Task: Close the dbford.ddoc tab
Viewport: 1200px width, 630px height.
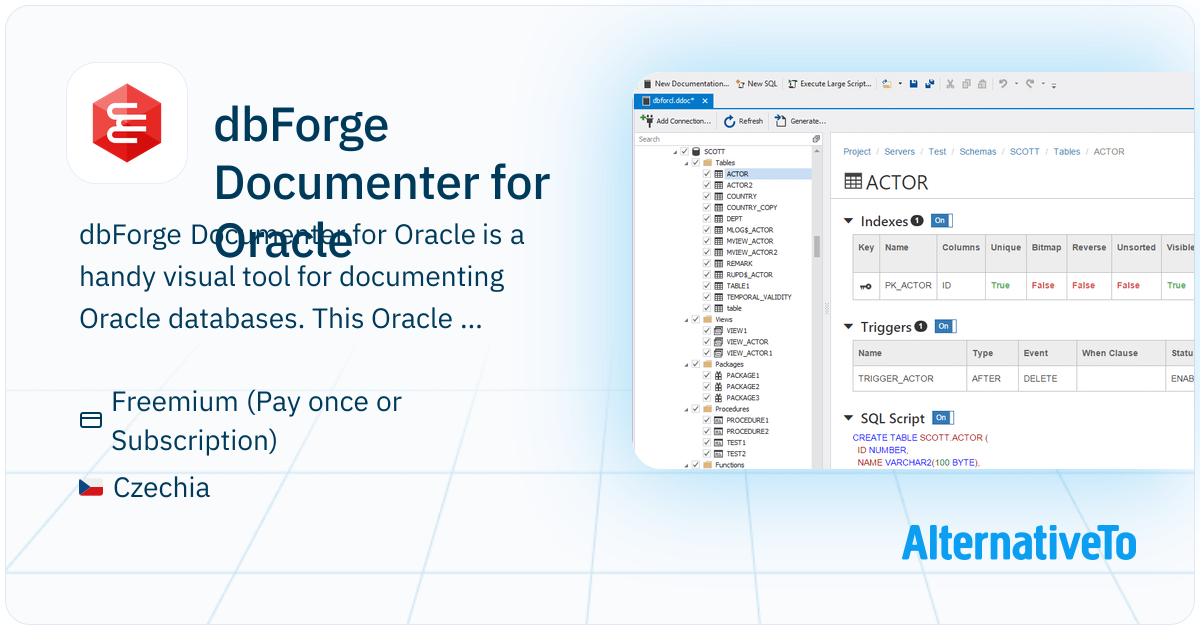Action: (705, 101)
